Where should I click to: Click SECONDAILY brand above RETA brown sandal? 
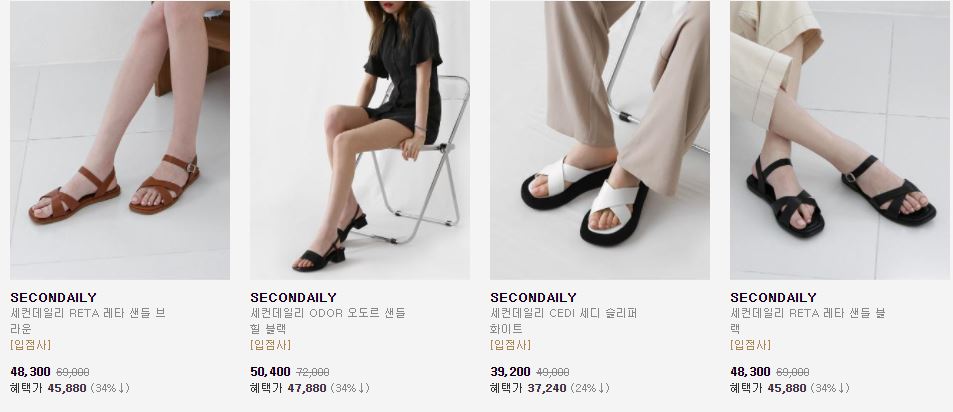[53, 297]
